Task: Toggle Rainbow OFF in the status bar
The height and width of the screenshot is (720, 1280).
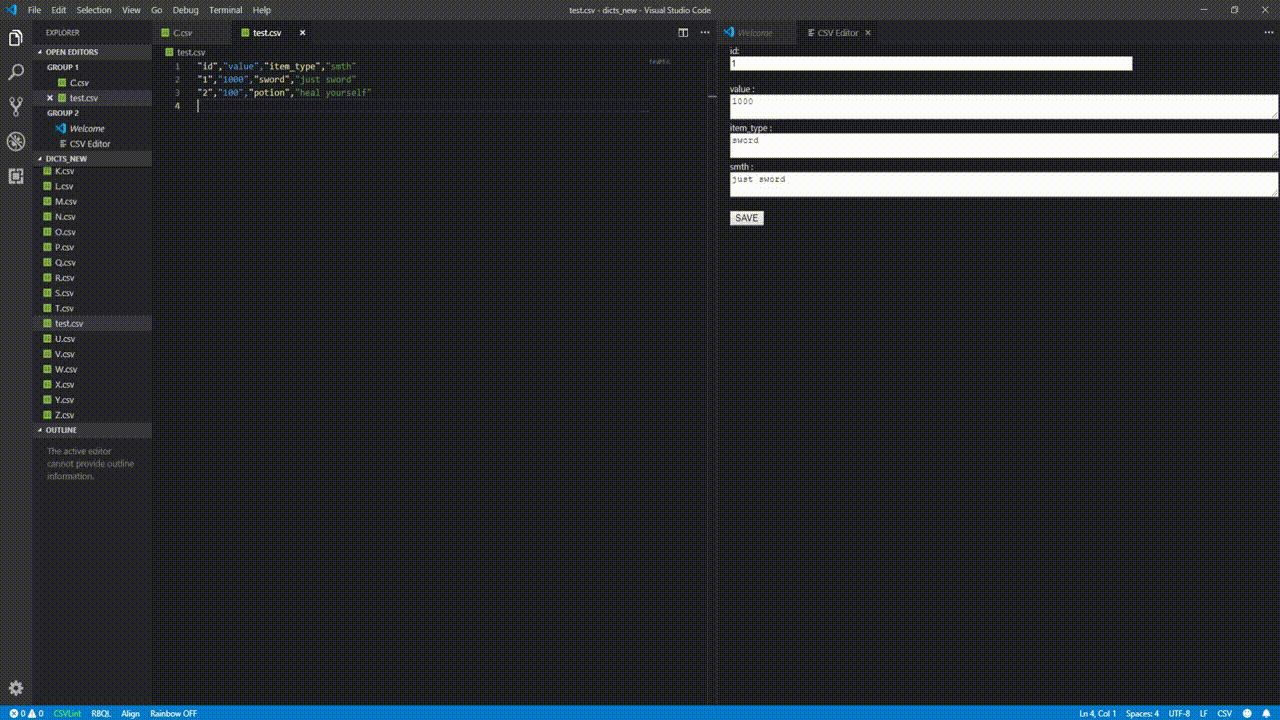Action: coord(172,713)
